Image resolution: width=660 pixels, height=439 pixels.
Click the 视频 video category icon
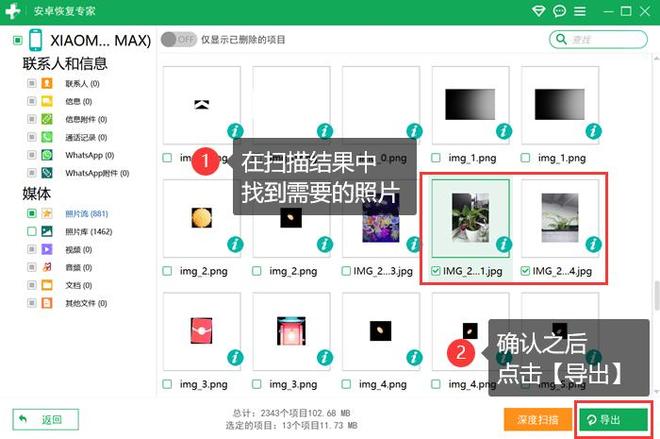pos(46,249)
